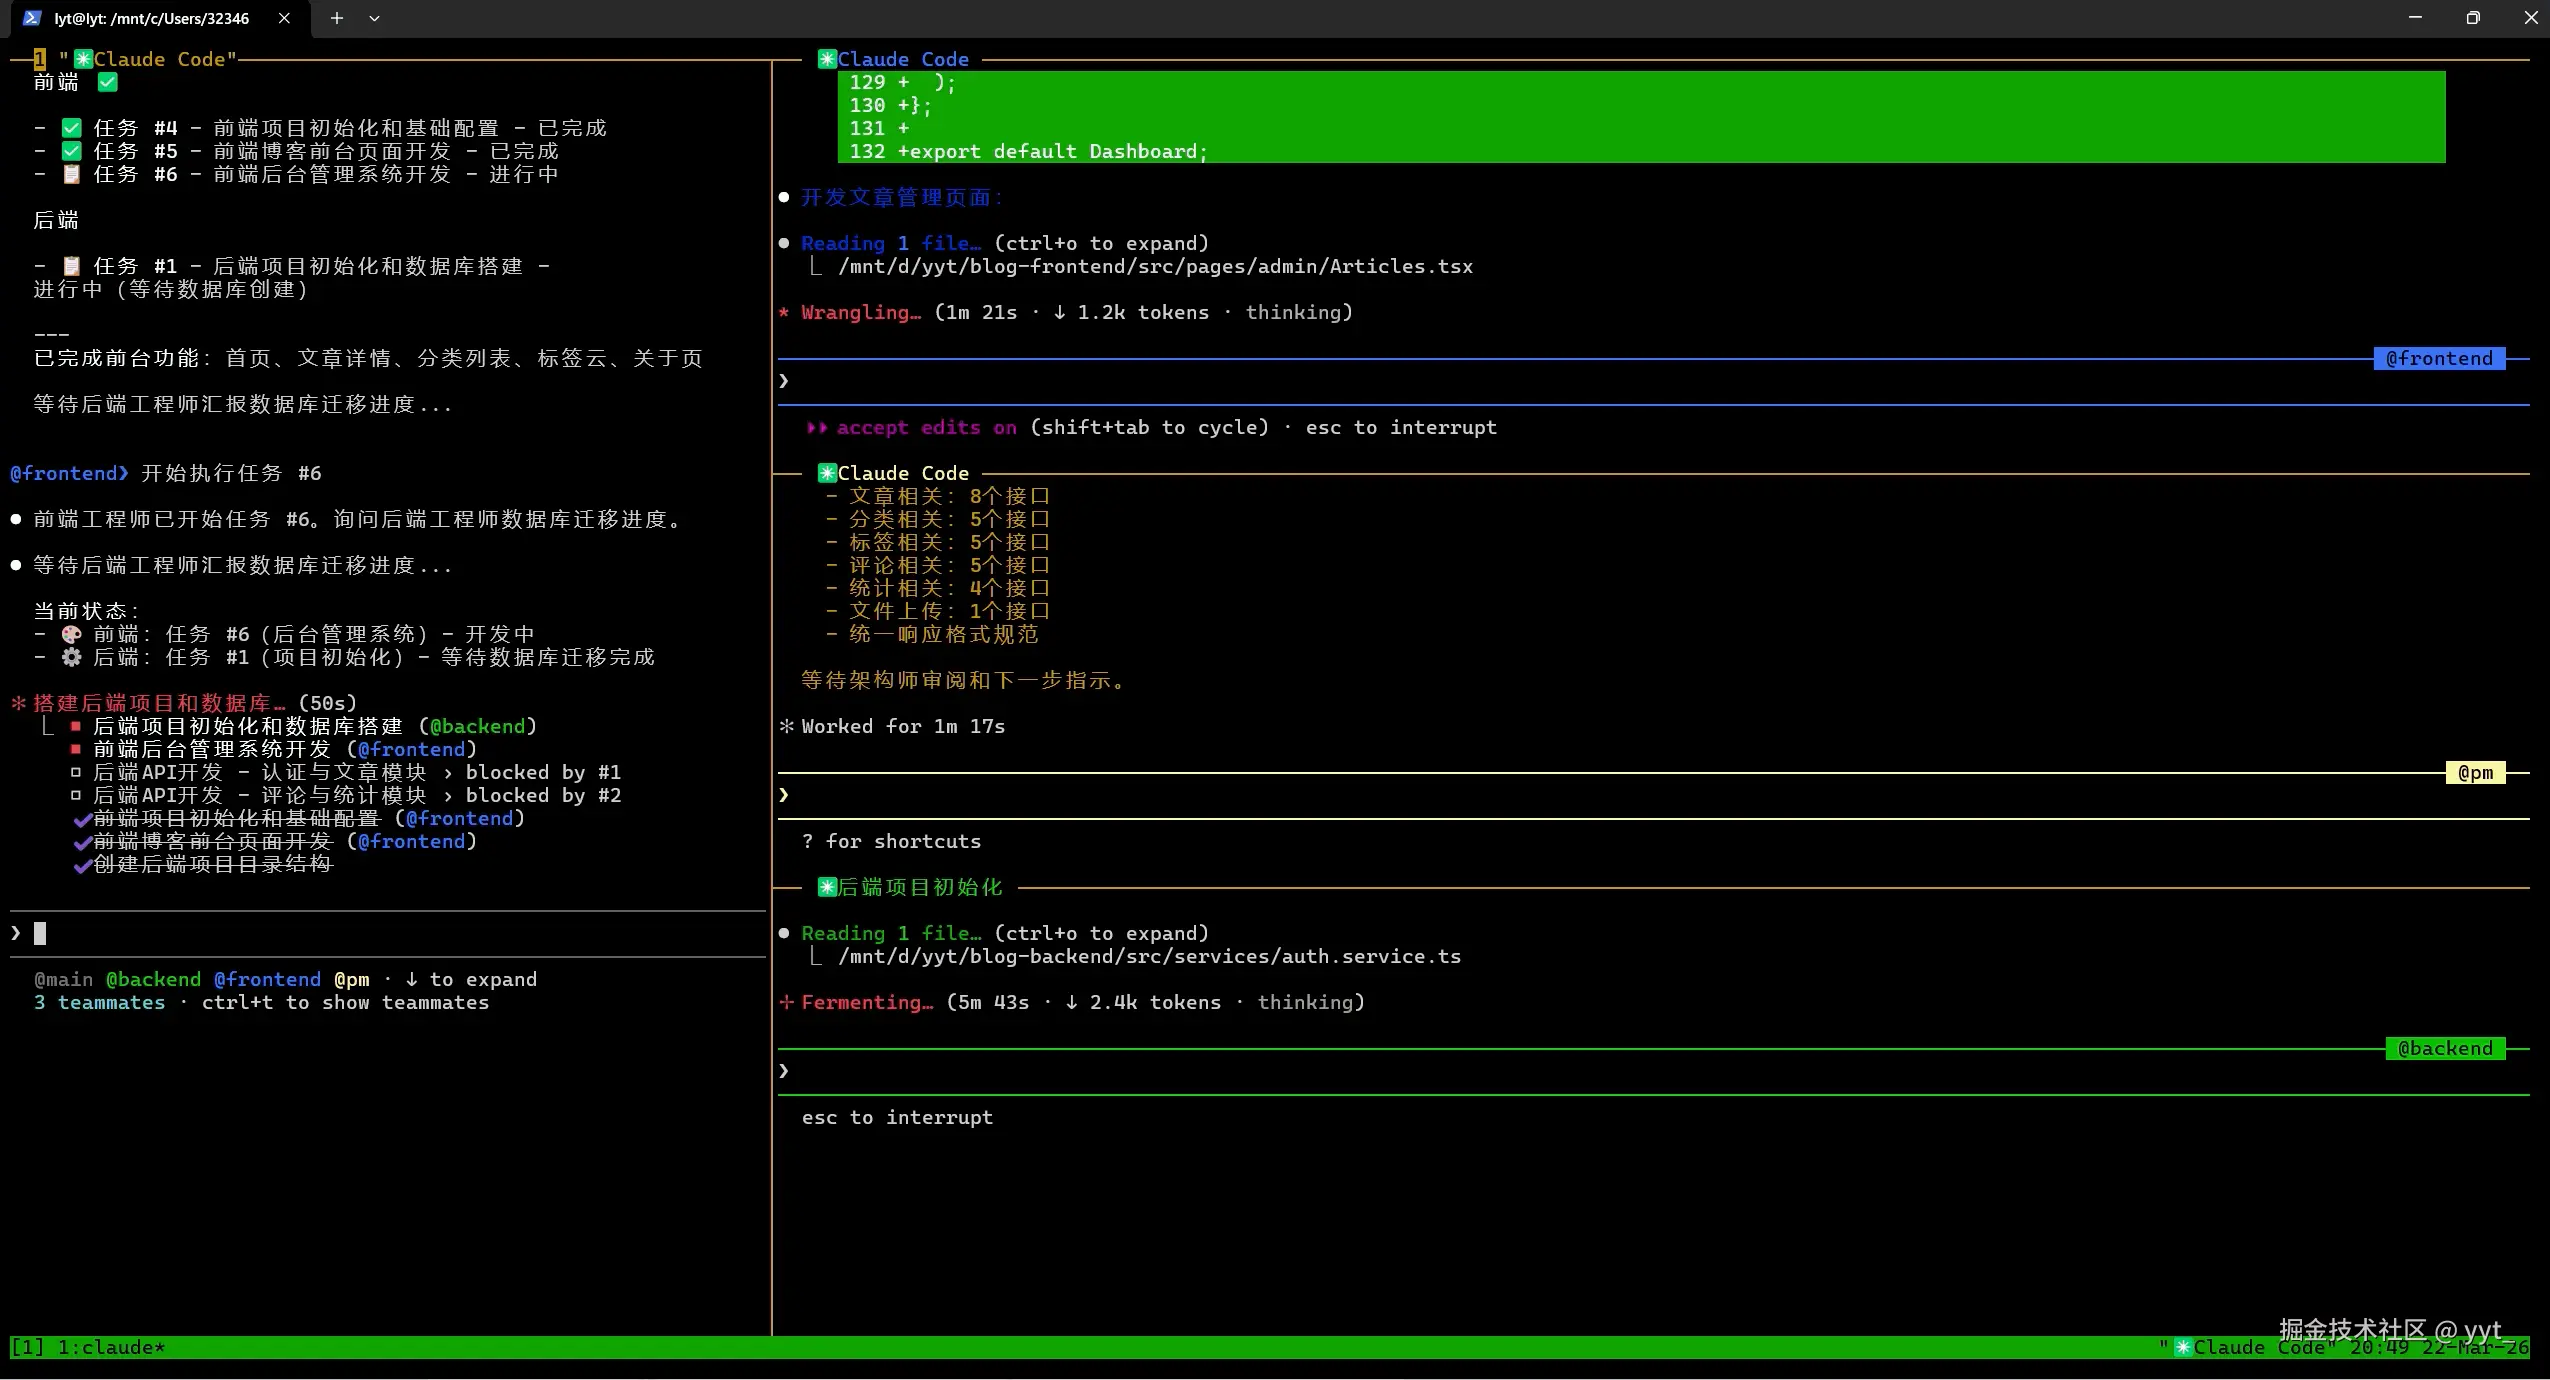Screen dimensions: 2550x1380
Task: Select the @frontend pane label badge
Action: (2438, 358)
